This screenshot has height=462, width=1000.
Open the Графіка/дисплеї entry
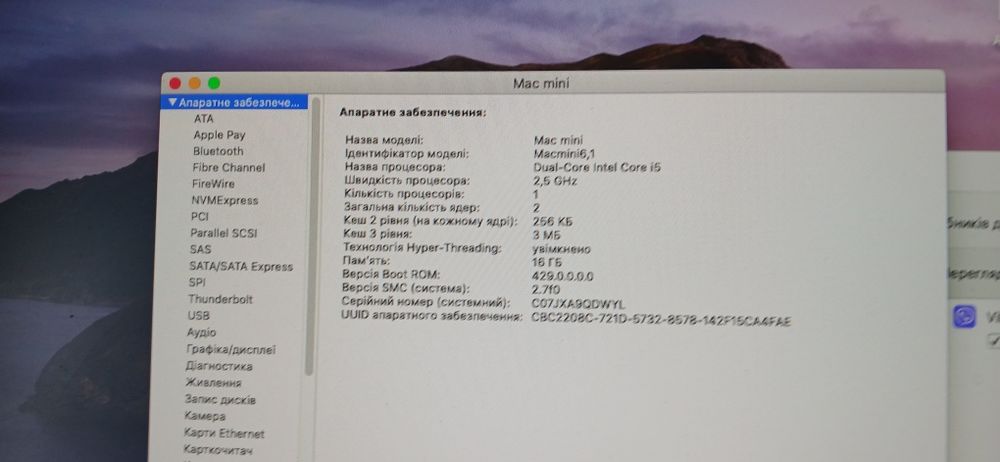click(231, 350)
